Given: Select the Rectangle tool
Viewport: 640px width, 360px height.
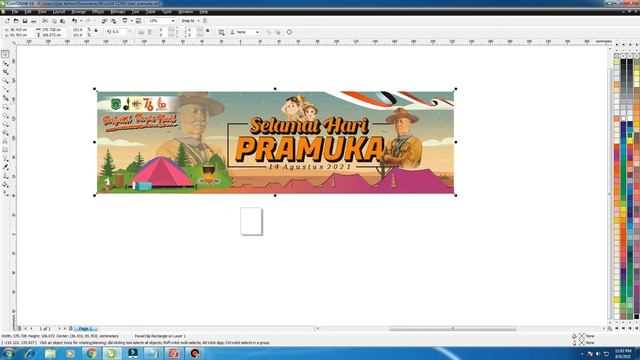Looking at the screenshot, I should click(x=5, y=107).
